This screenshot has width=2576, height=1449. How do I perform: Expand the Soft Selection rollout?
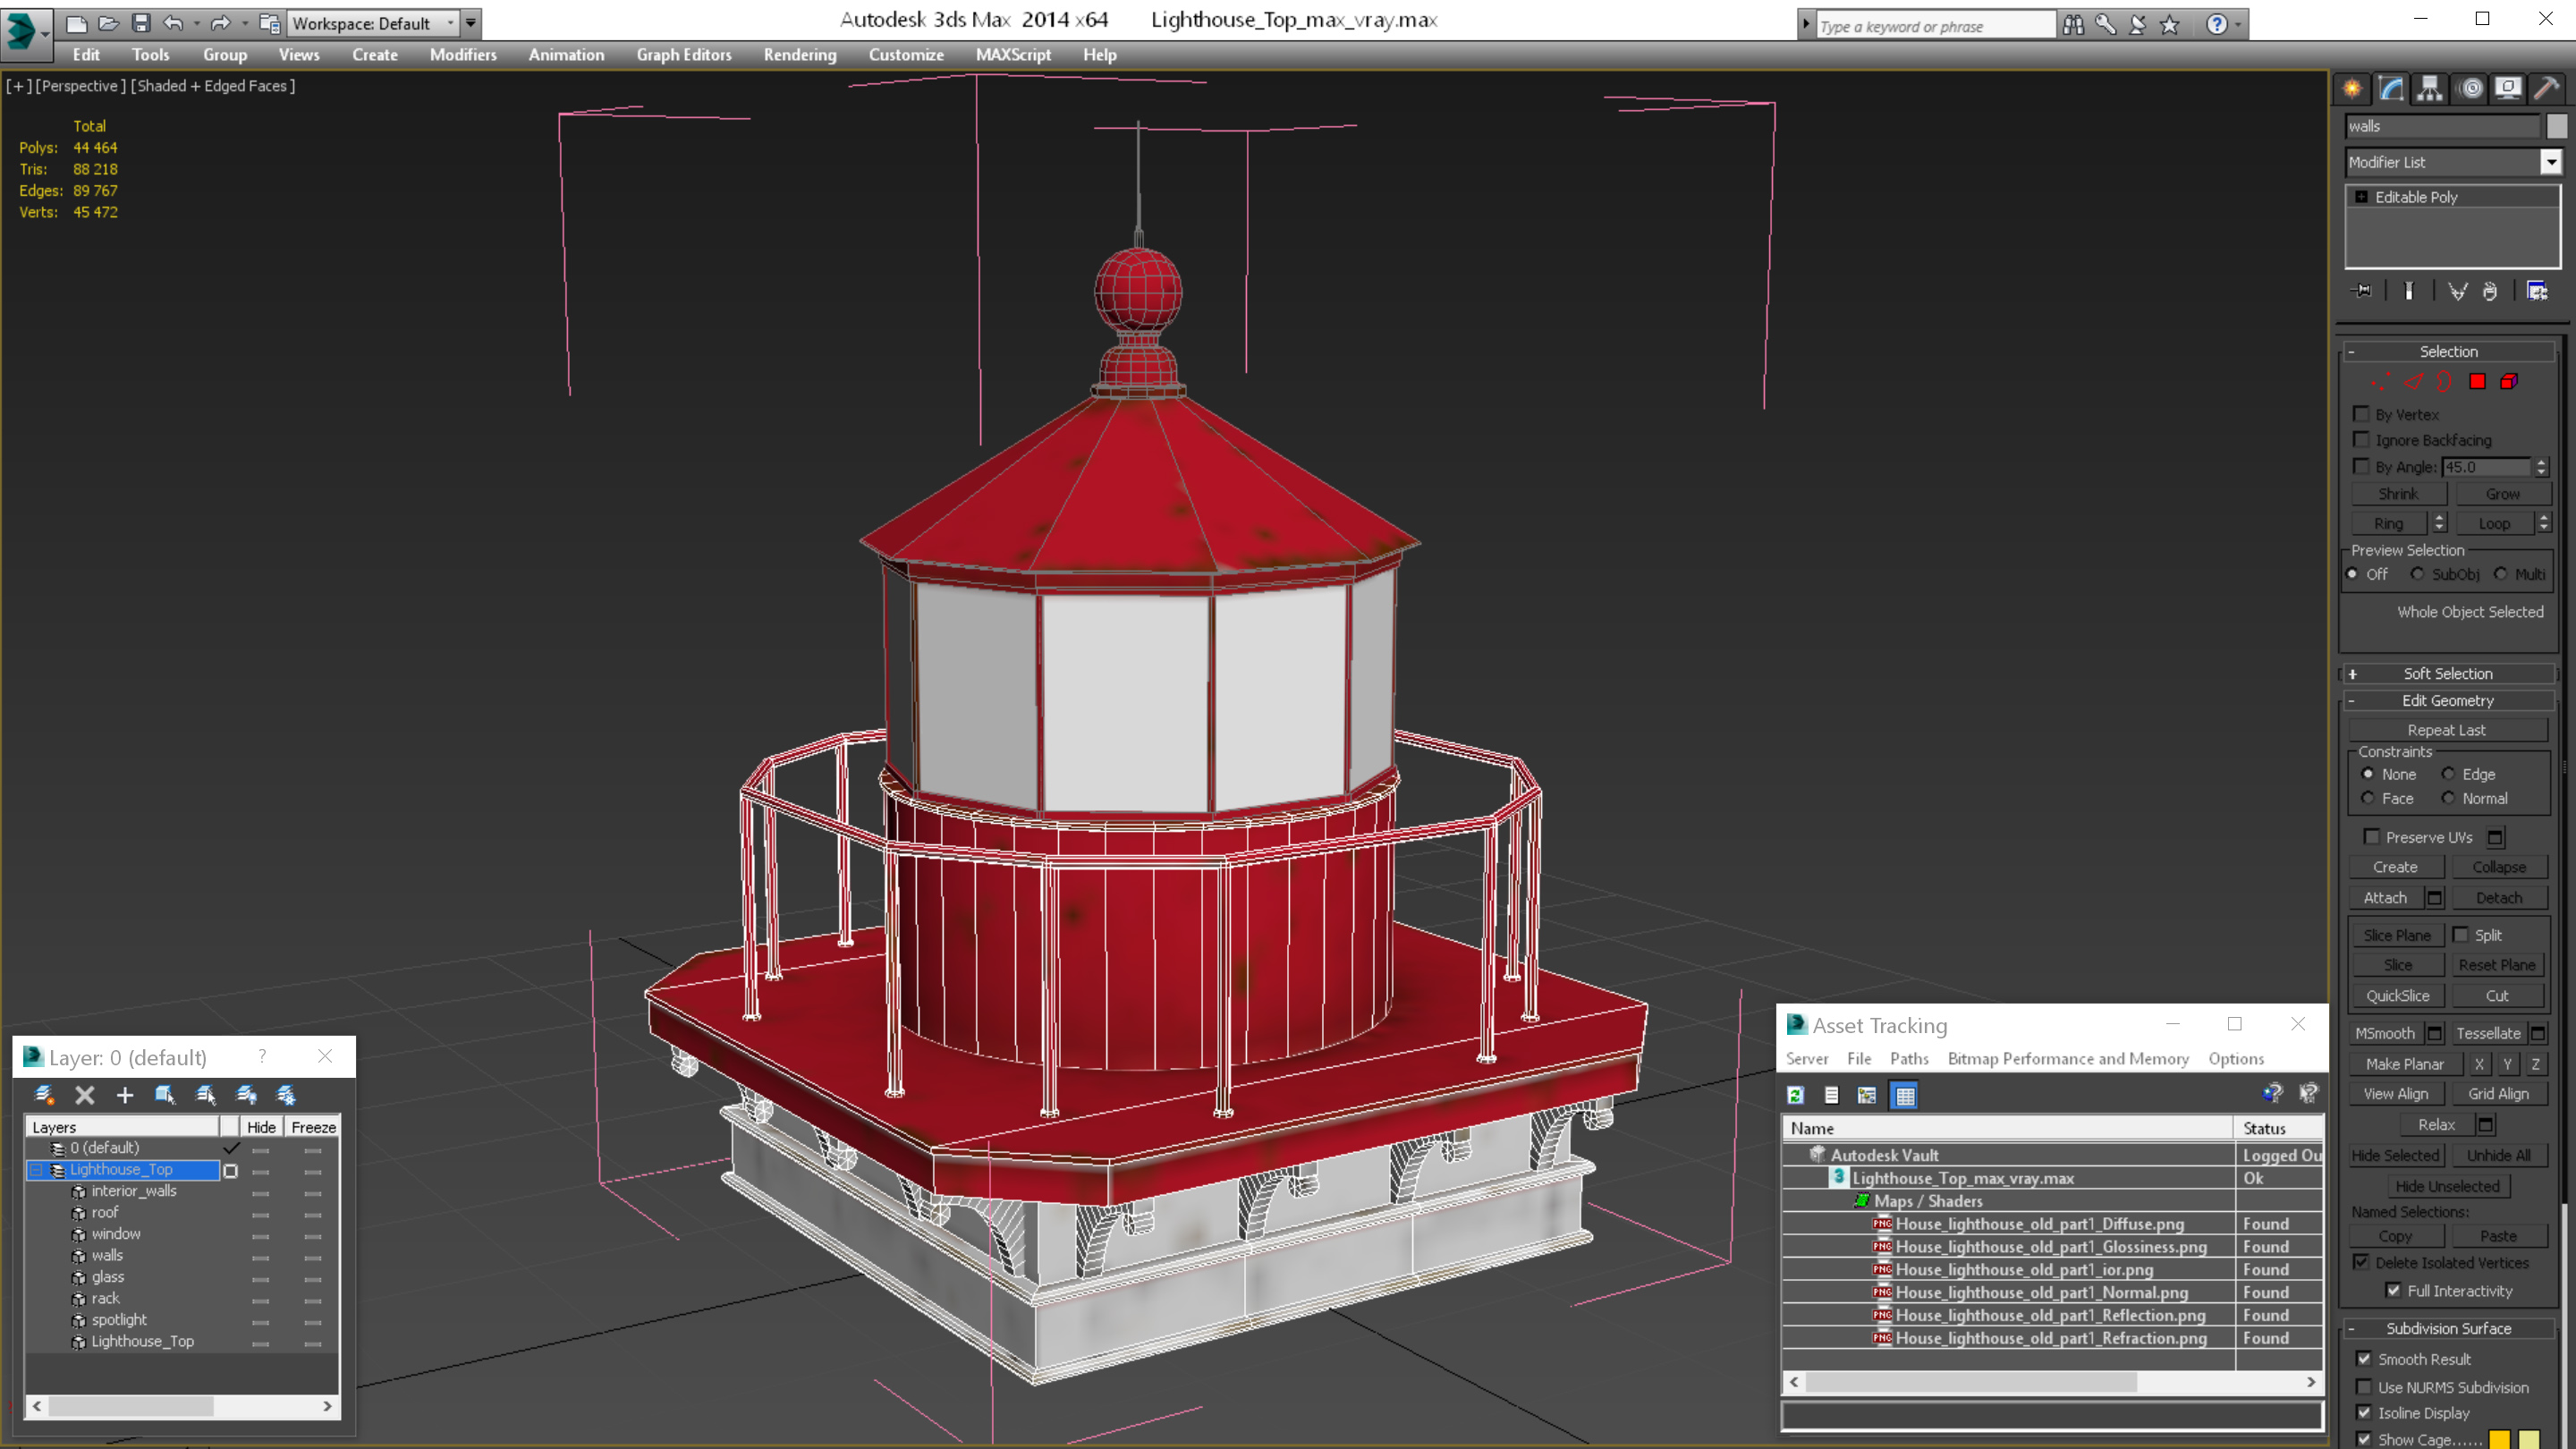(2448, 674)
